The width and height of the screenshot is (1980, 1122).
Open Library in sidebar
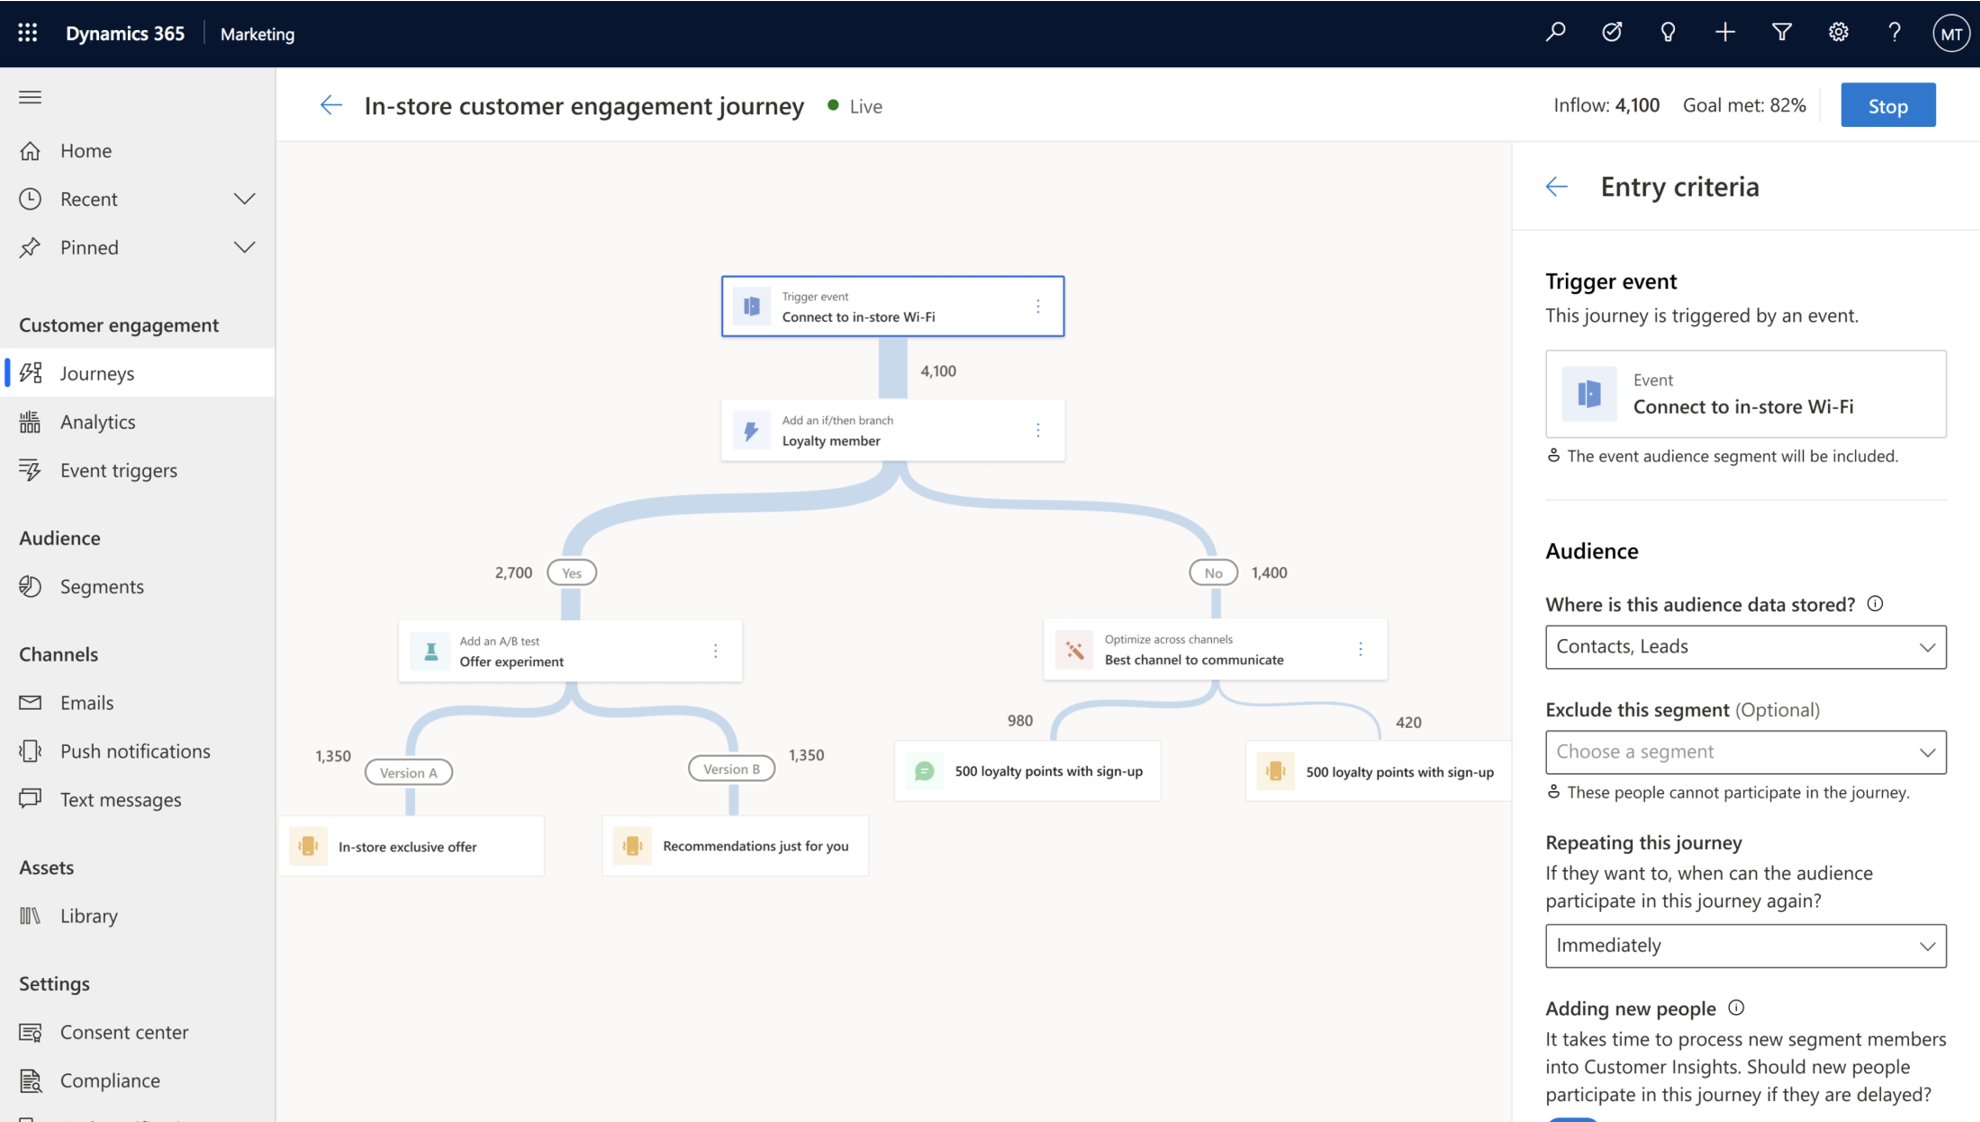pyautogui.click(x=138, y=916)
